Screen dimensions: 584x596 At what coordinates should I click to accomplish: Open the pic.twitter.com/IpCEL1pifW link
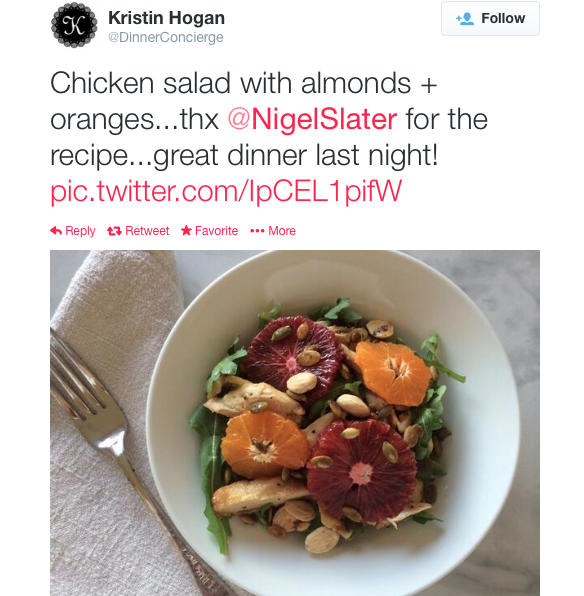click(226, 191)
